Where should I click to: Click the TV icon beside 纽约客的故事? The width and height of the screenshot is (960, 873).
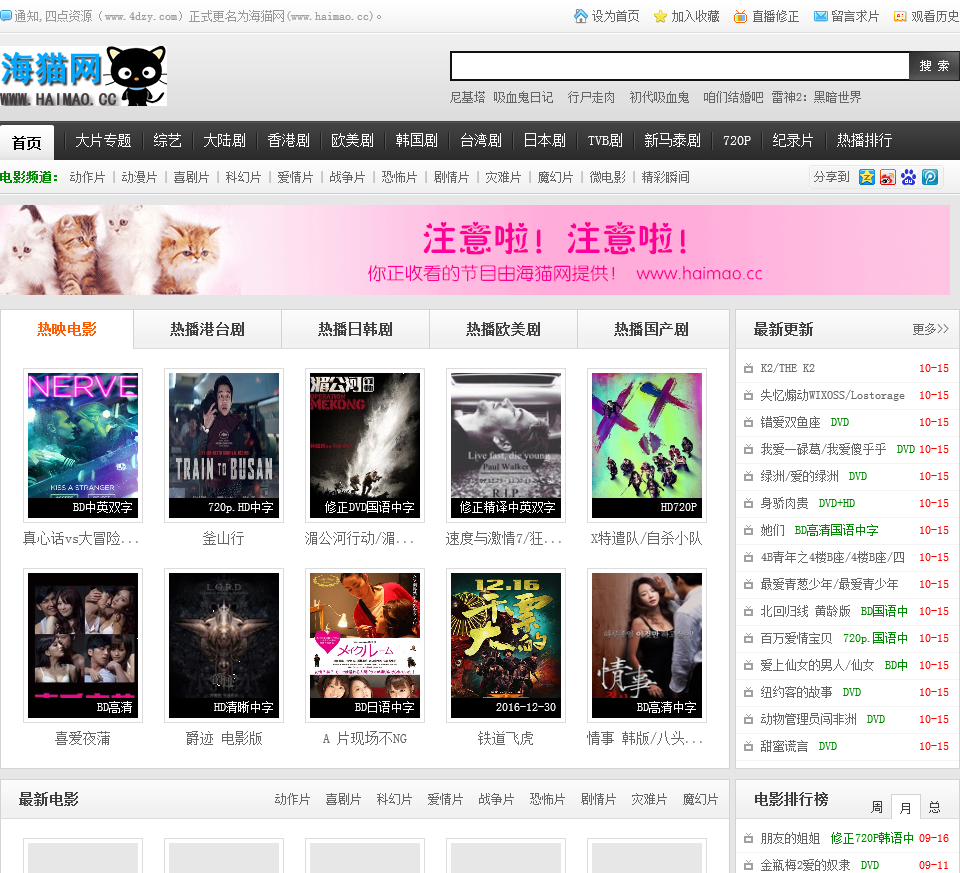pos(748,692)
